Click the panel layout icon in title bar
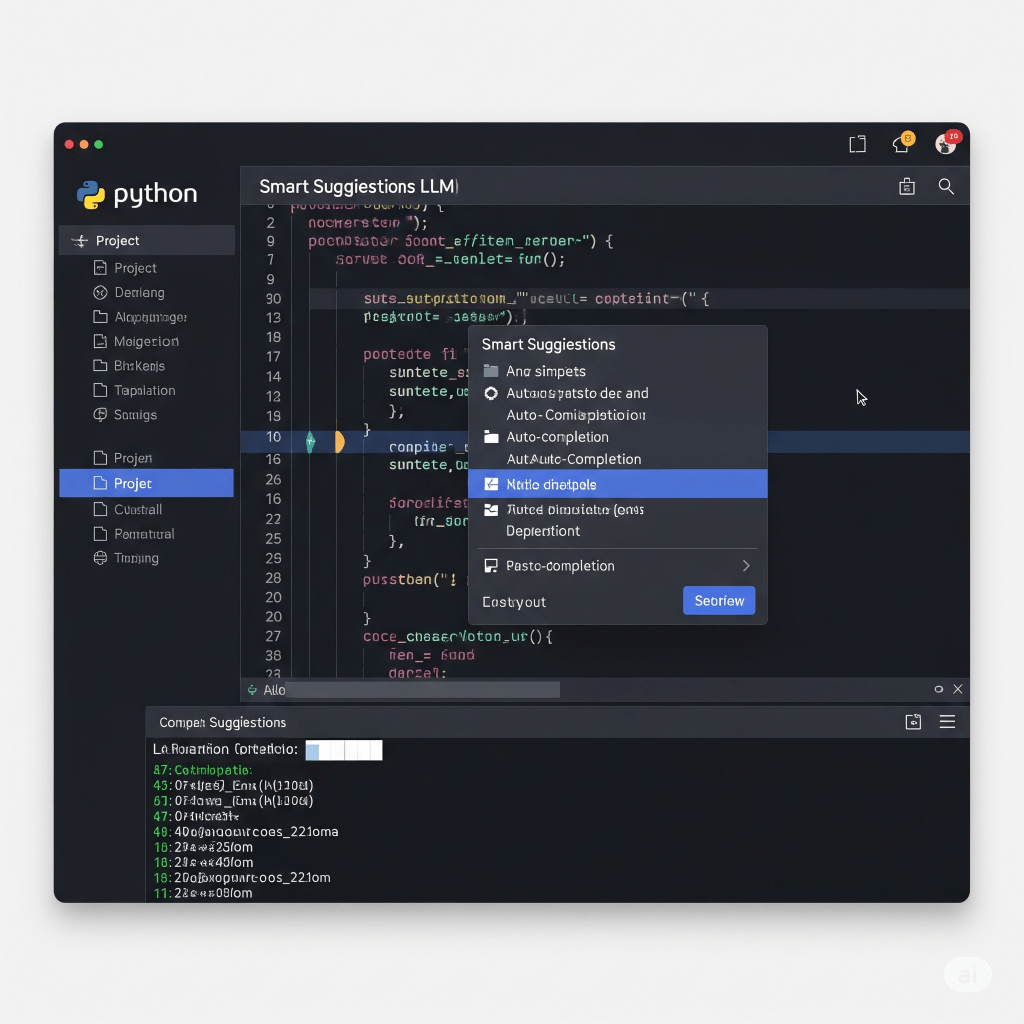The width and height of the screenshot is (1024, 1024). point(857,144)
